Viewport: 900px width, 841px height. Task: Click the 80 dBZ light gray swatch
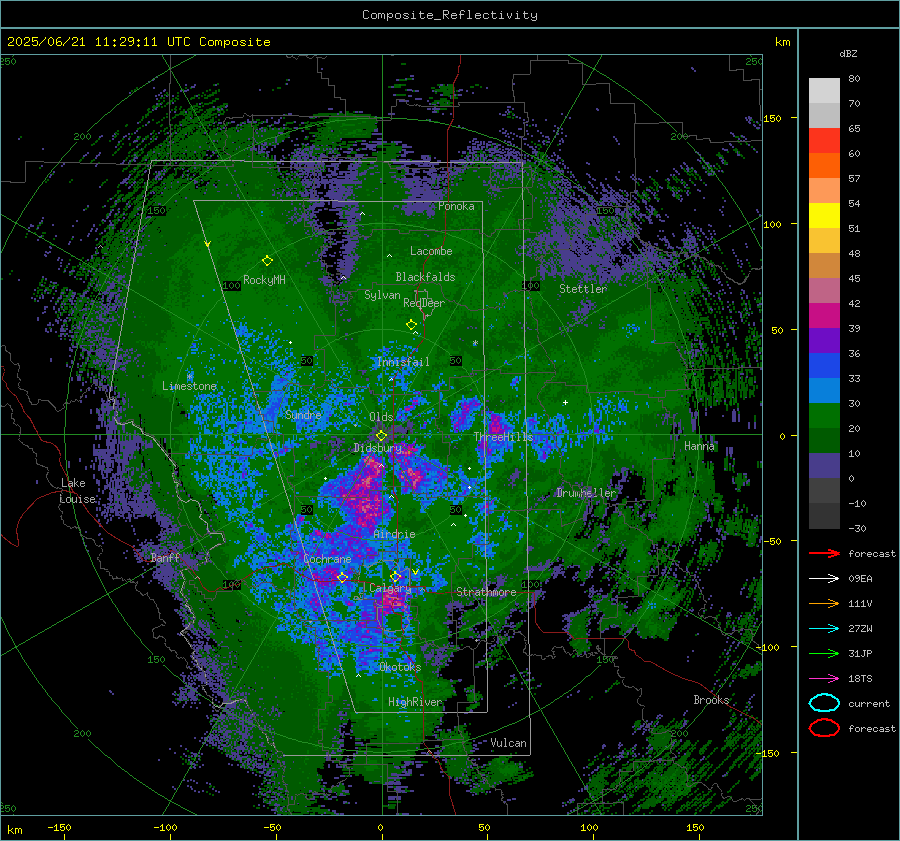click(824, 90)
